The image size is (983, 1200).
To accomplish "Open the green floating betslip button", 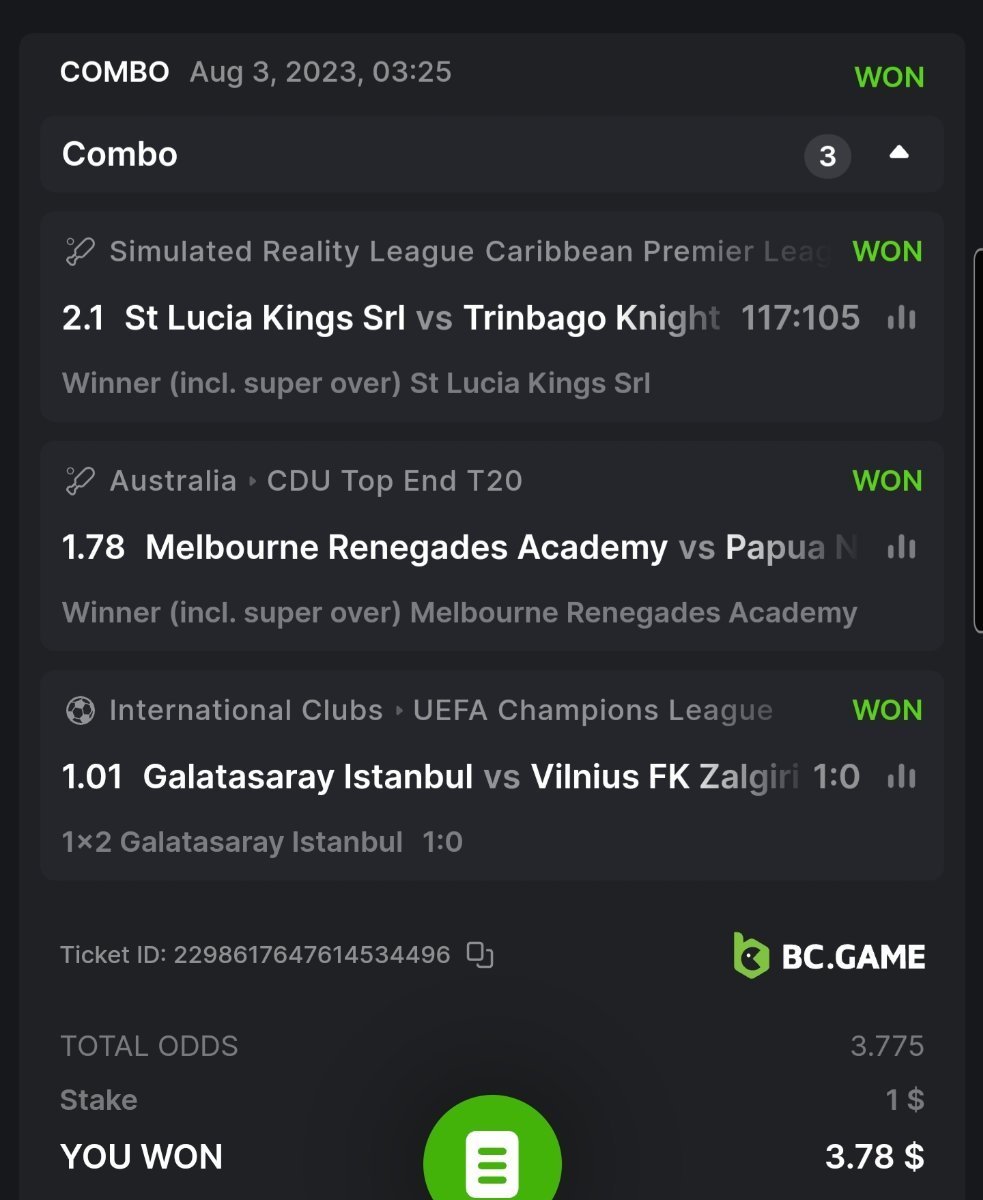I will coord(492,1160).
